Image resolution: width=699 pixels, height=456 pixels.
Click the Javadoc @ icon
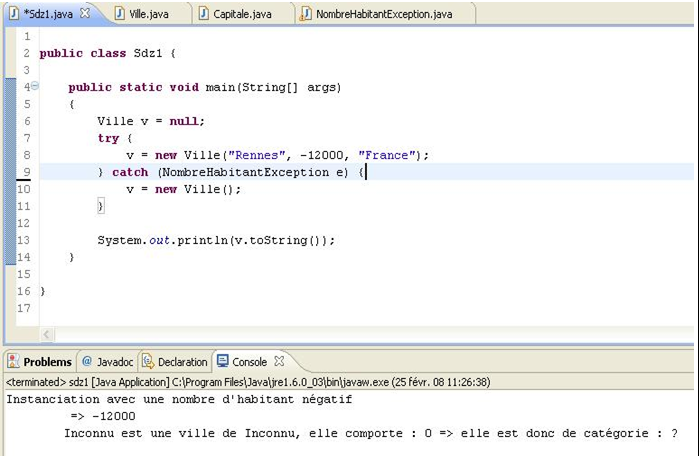(x=87, y=361)
